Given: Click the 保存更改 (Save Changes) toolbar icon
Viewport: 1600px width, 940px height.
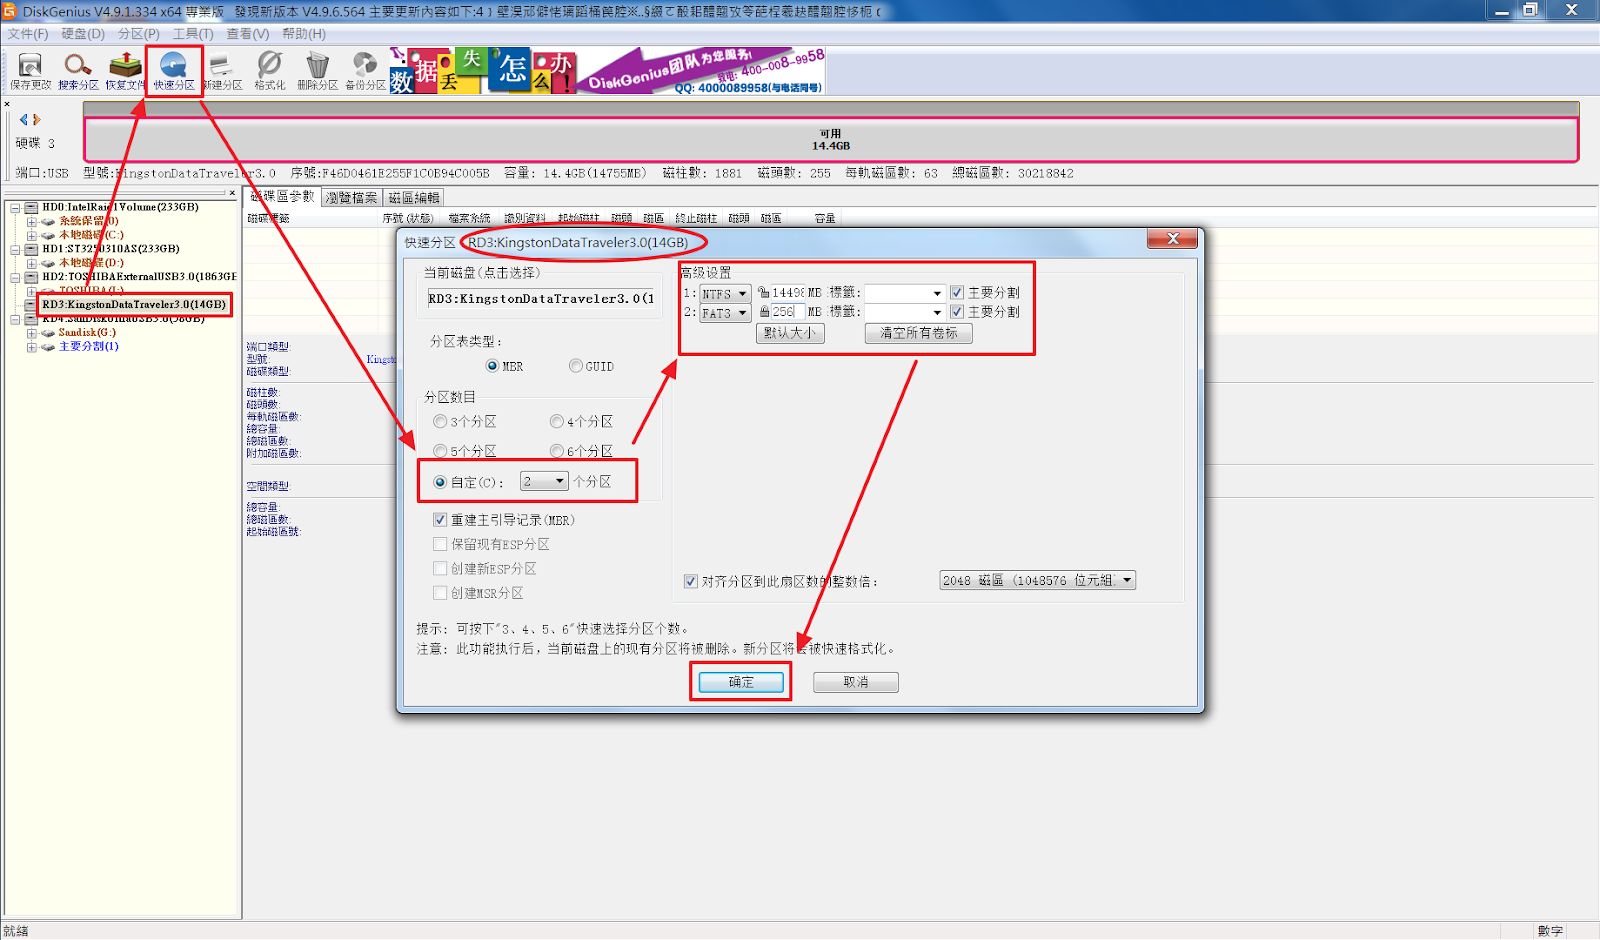Looking at the screenshot, I should point(30,70).
